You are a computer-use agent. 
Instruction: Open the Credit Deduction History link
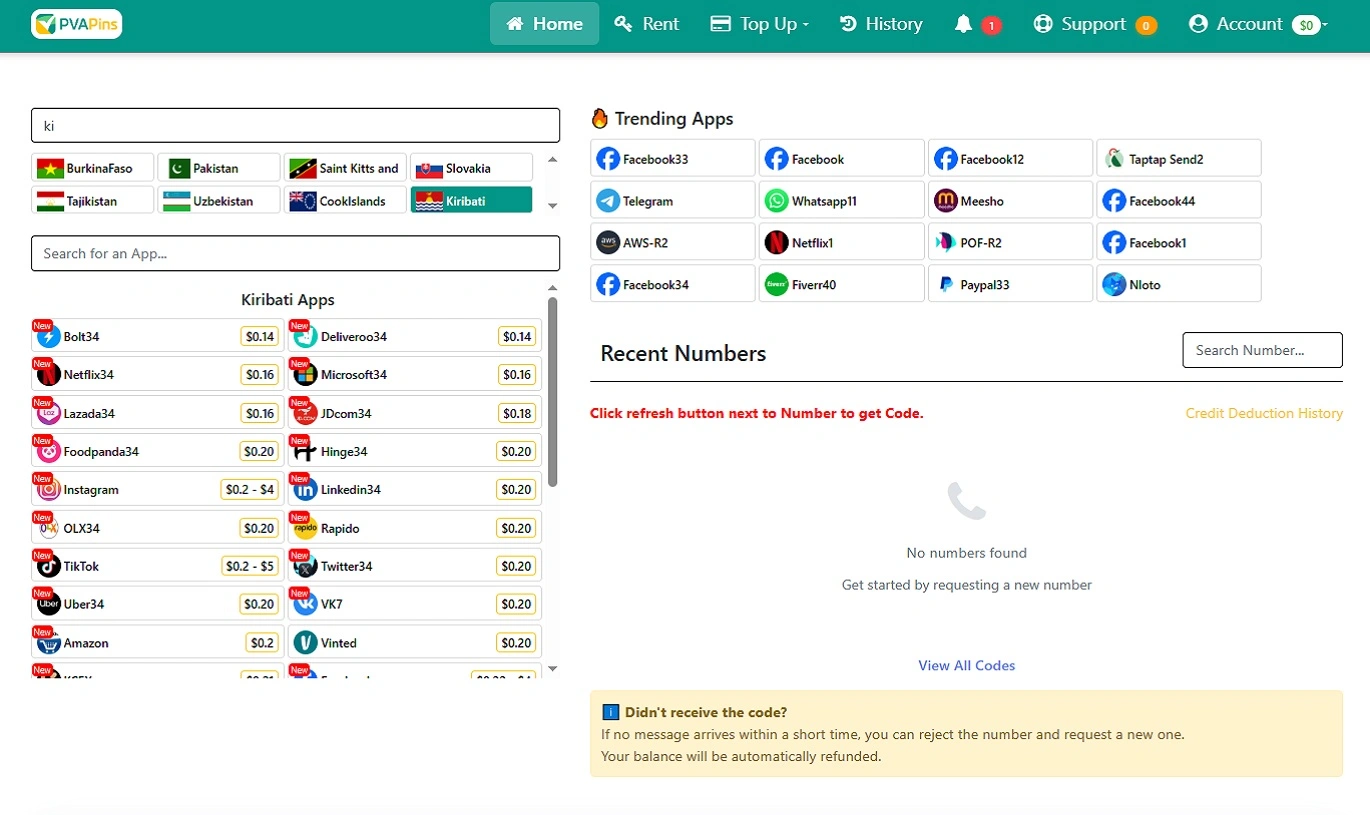click(x=1264, y=413)
